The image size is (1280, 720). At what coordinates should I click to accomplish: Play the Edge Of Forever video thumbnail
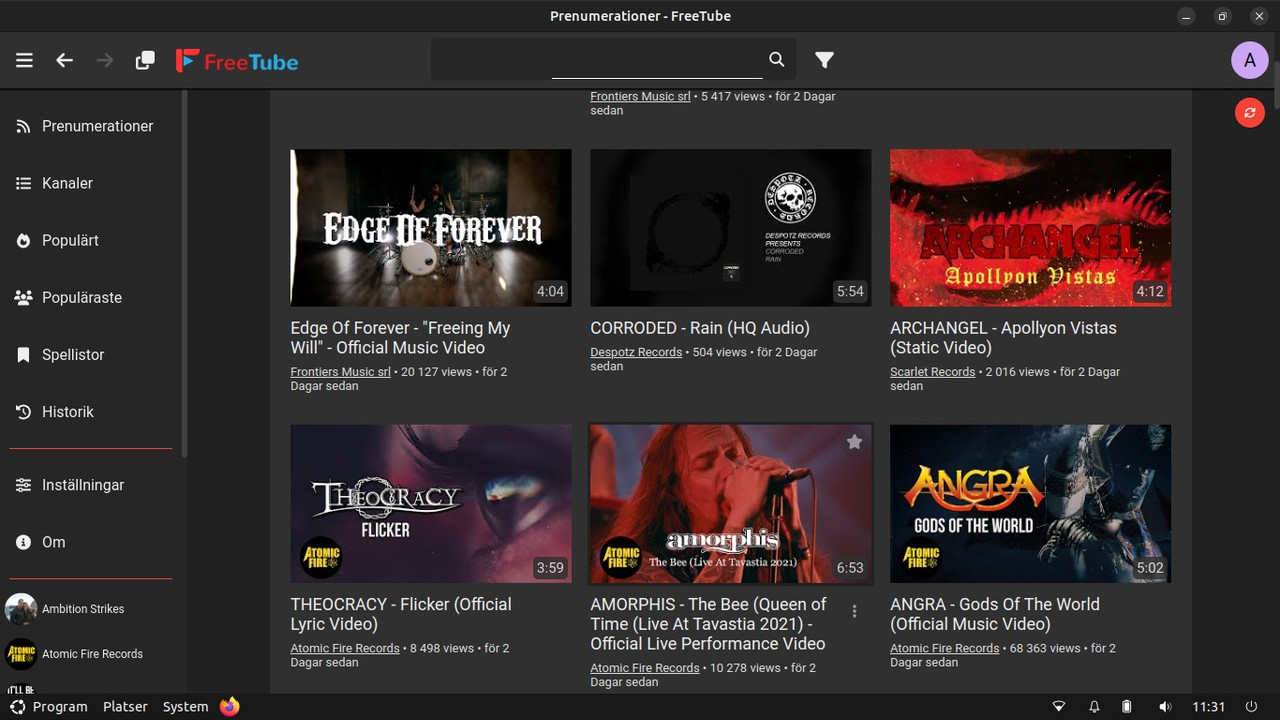point(431,228)
